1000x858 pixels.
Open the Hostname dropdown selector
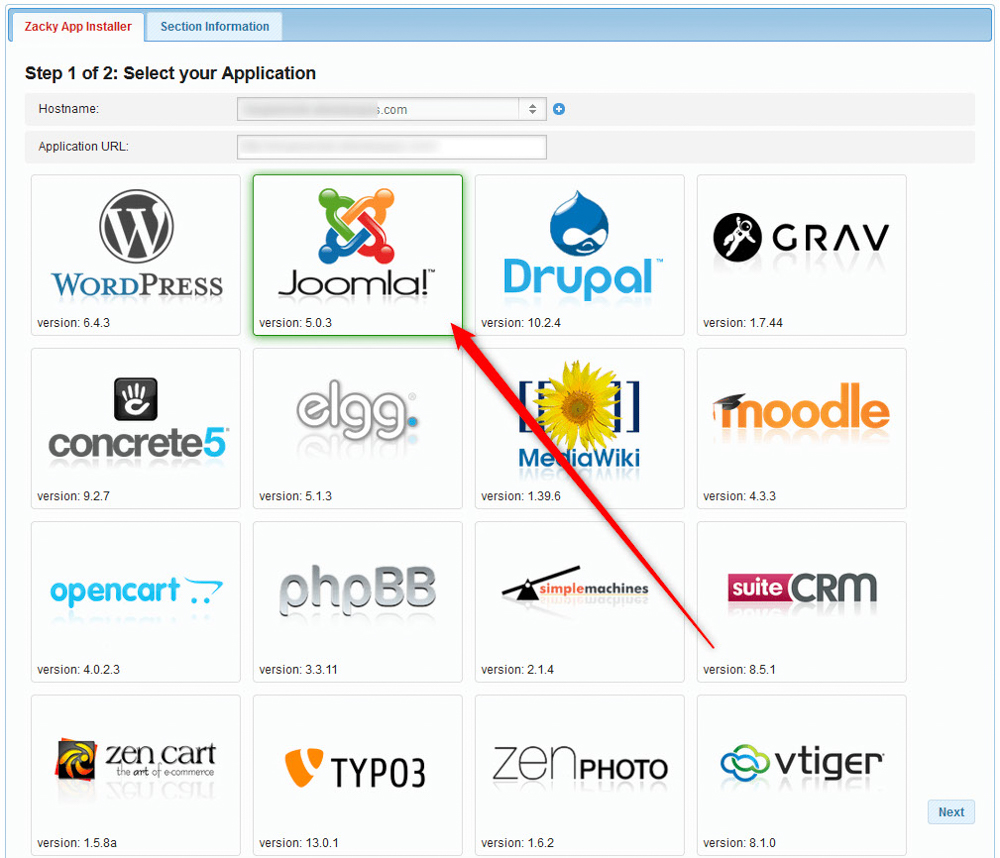[x=531, y=109]
